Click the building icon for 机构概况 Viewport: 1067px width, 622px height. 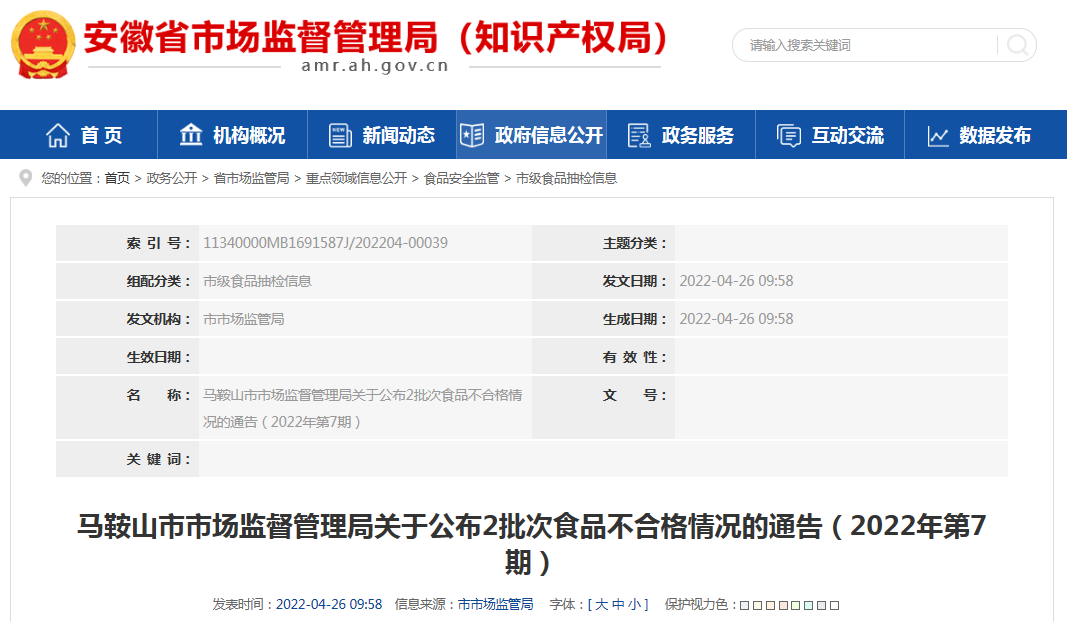tap(191, 135)
